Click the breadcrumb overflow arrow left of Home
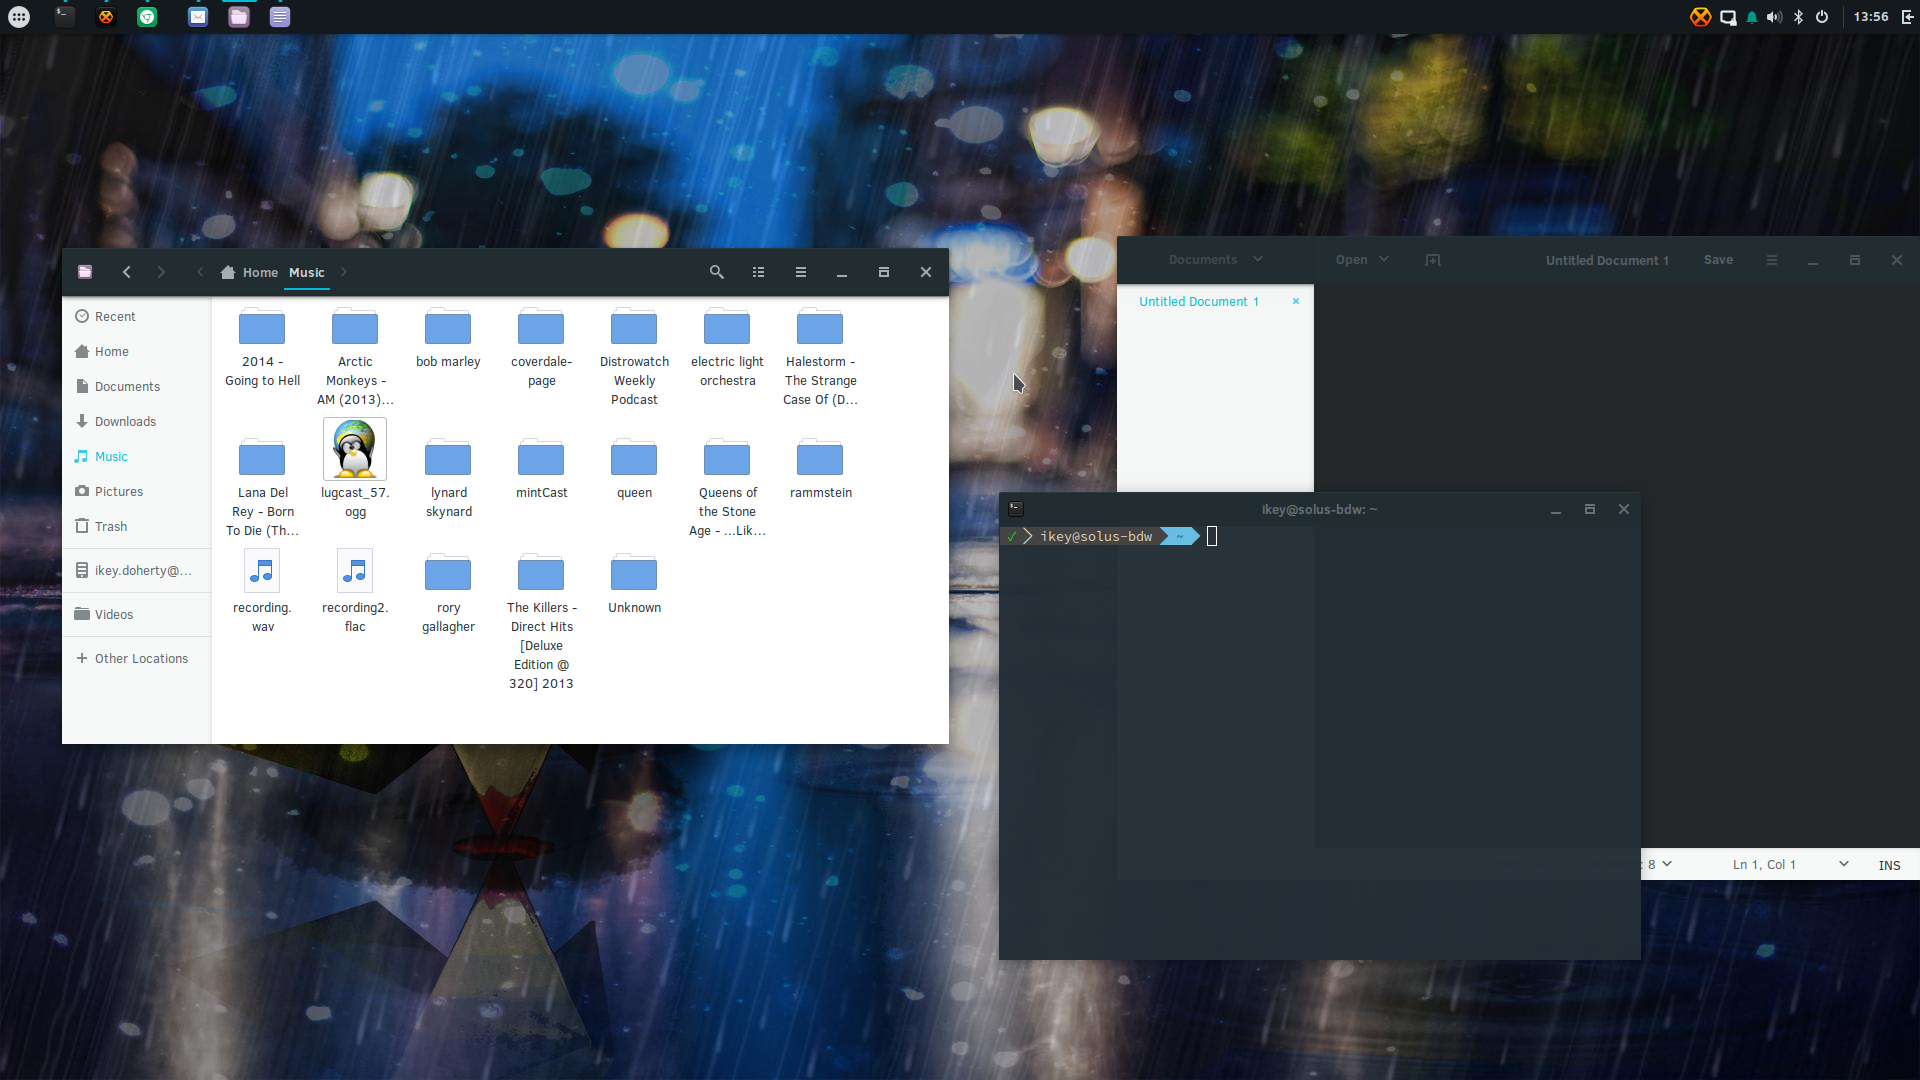Screen dimensions: 1920x1080 [x=201, y=272]
